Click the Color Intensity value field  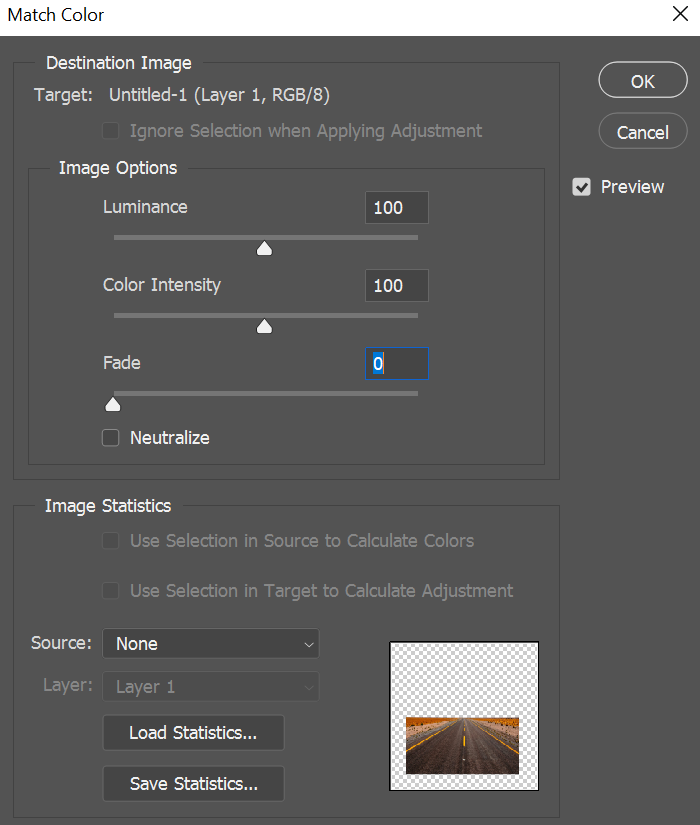[397, 286]
